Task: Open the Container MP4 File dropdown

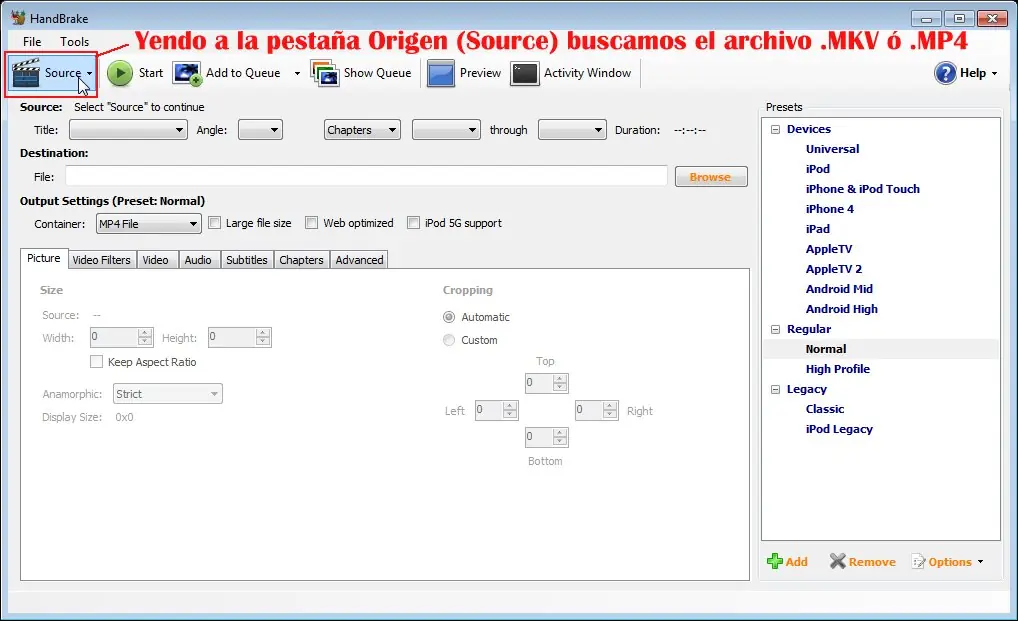Action: coord(149,224)
